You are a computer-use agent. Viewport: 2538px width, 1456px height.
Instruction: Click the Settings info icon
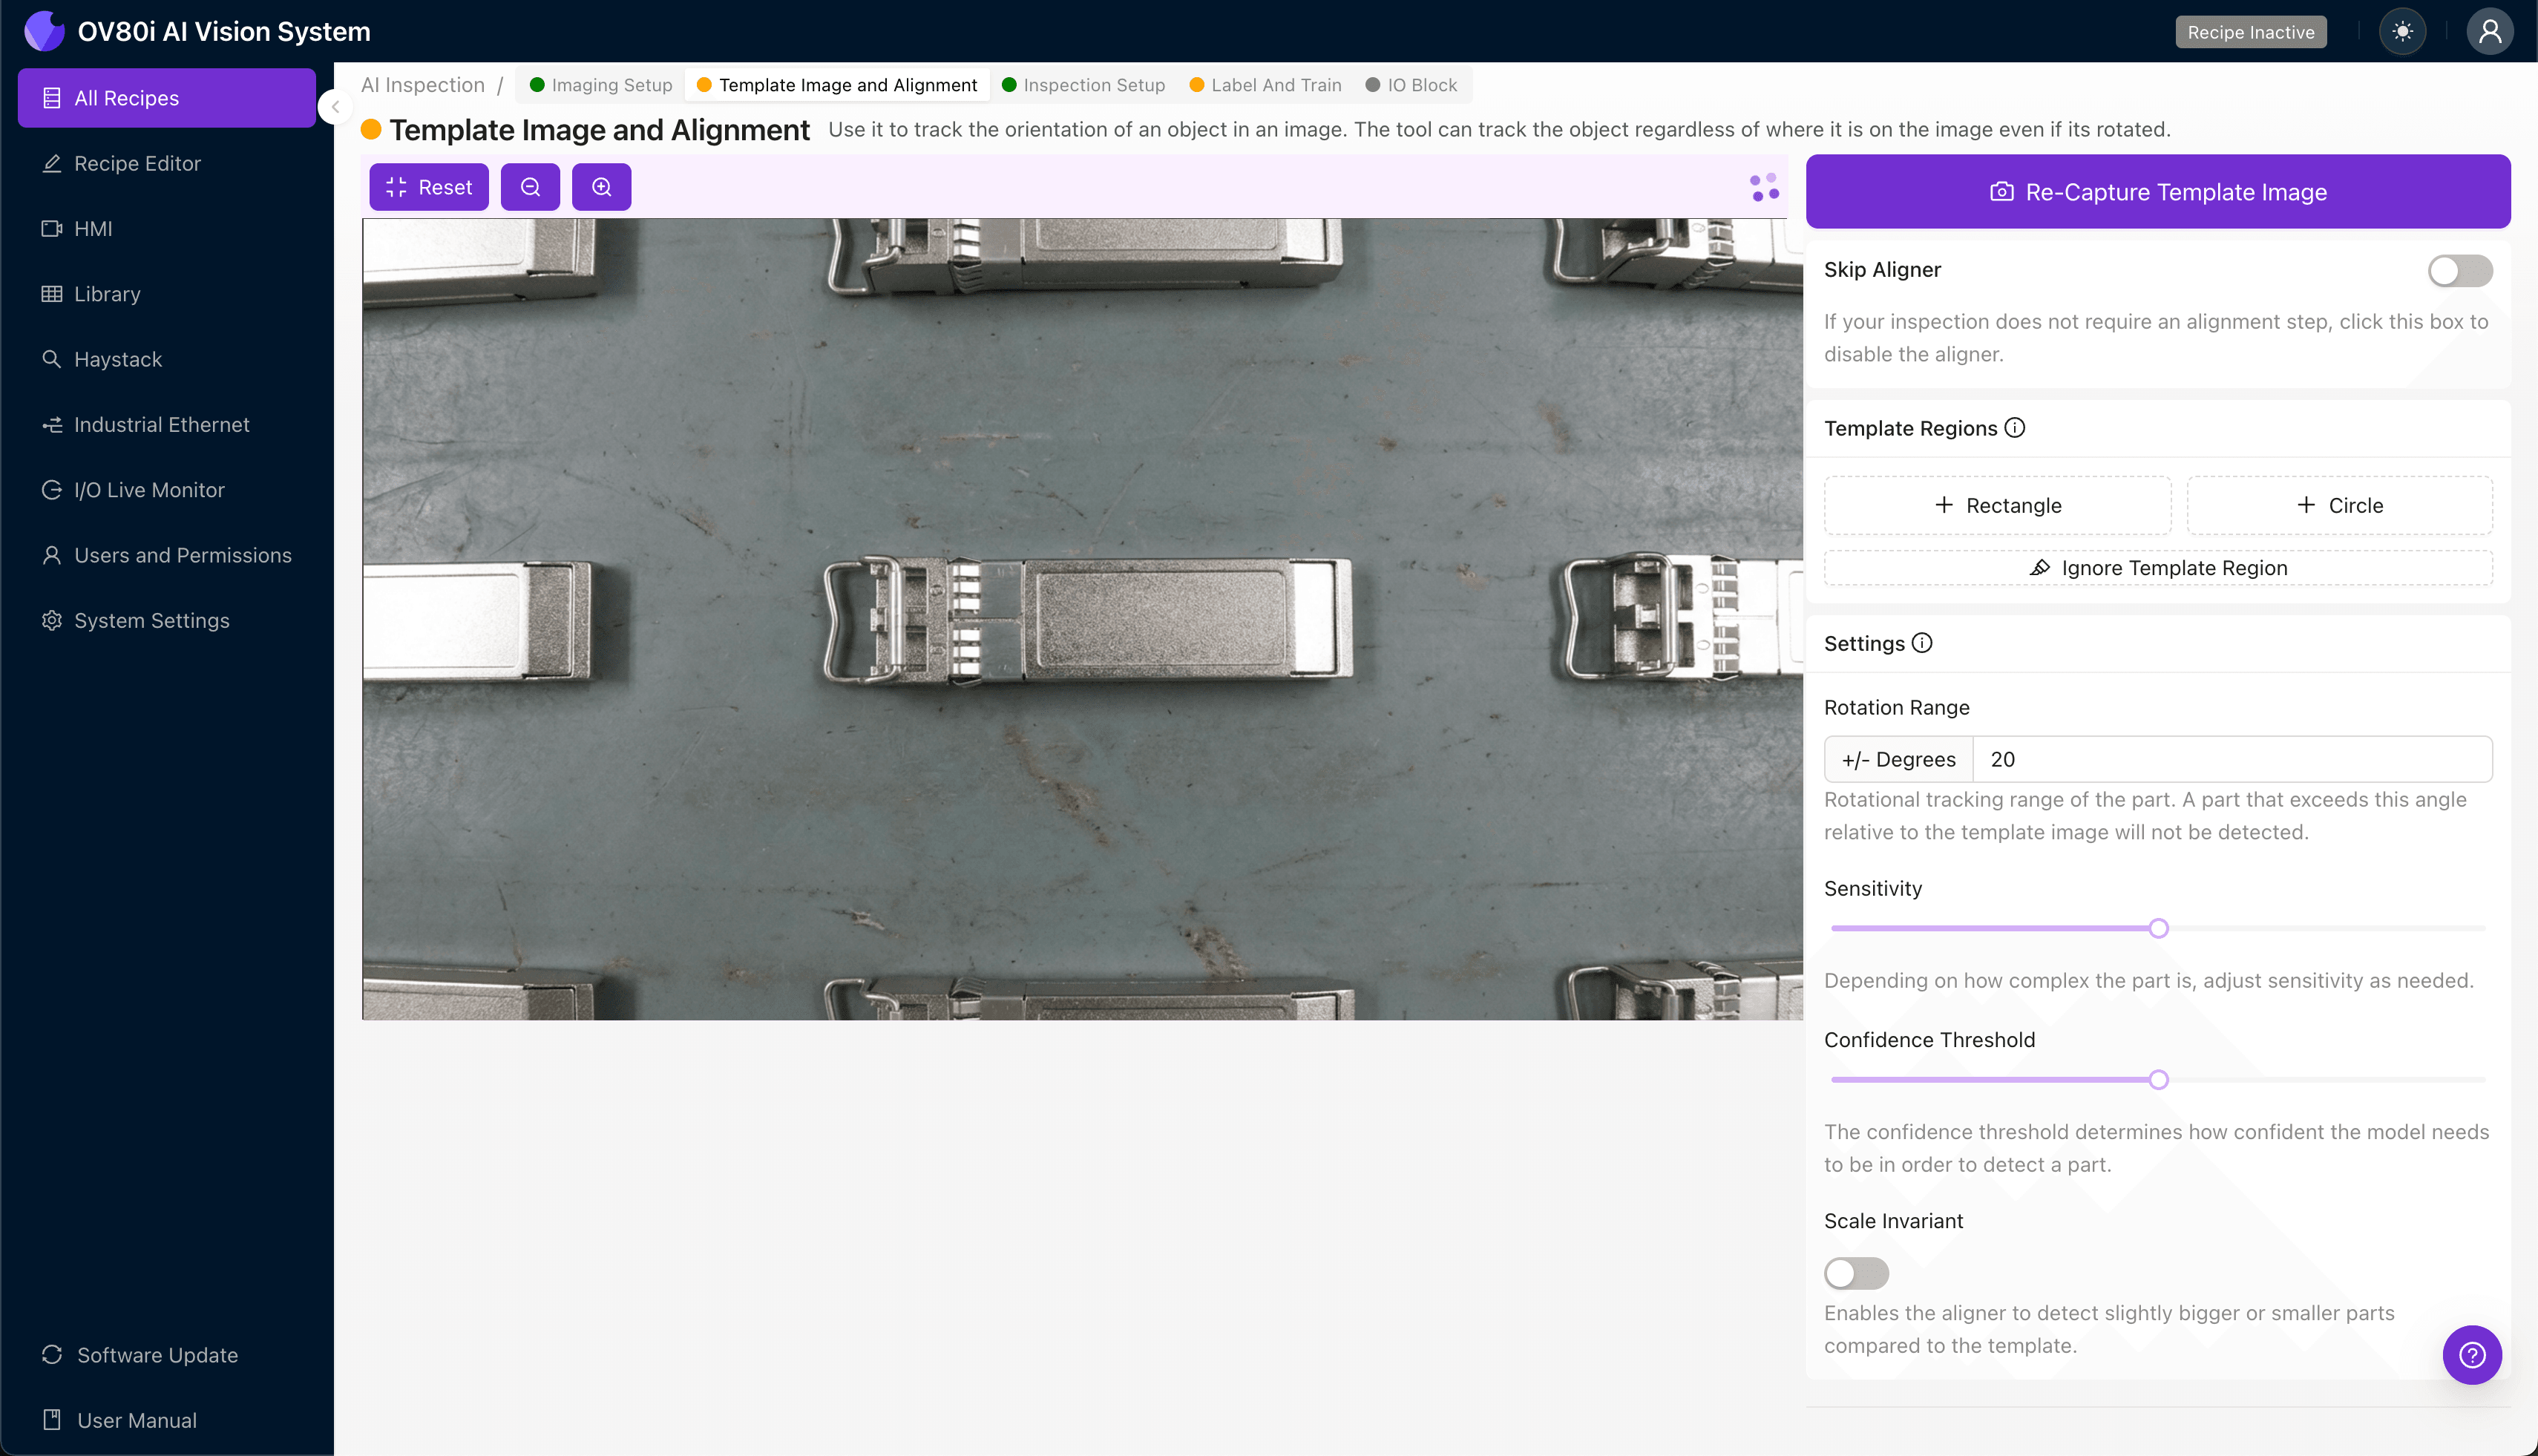pos(1922,643)
